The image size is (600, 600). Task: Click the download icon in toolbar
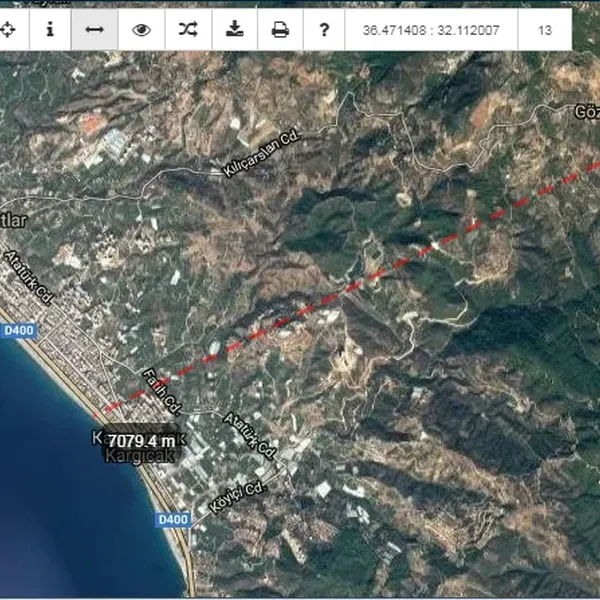coord(235,29)
